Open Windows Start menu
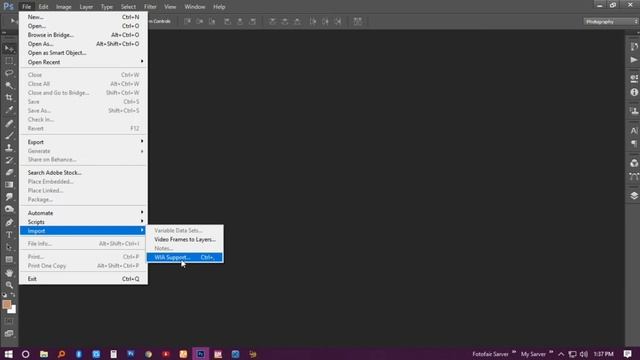This screenshot has width=640, height=360. 8,354
